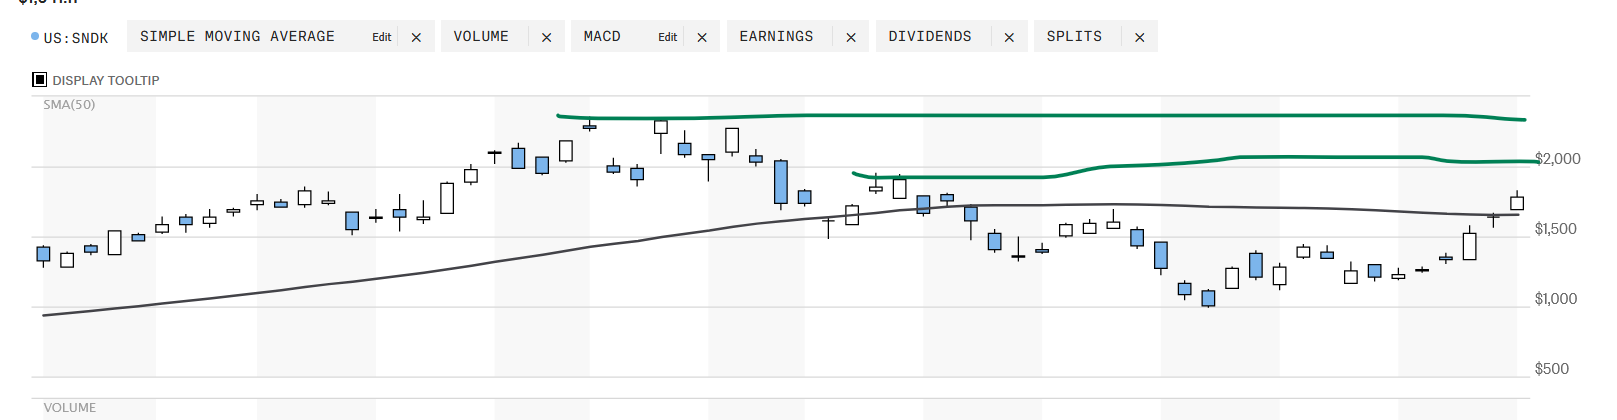Viewport: 1617px width, 420px height.
Task: Click the $1,500 price axis label
Action: 1556,229
